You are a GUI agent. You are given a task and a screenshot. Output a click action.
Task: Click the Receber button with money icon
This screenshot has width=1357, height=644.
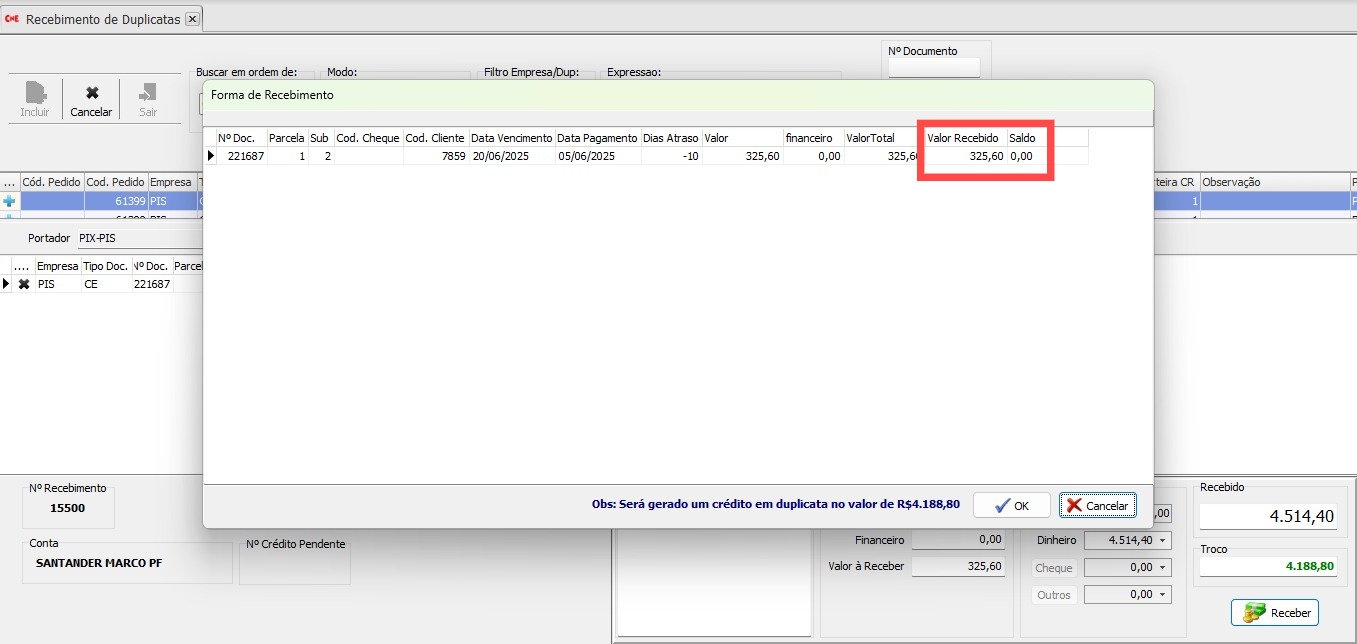pos(1275,612)
